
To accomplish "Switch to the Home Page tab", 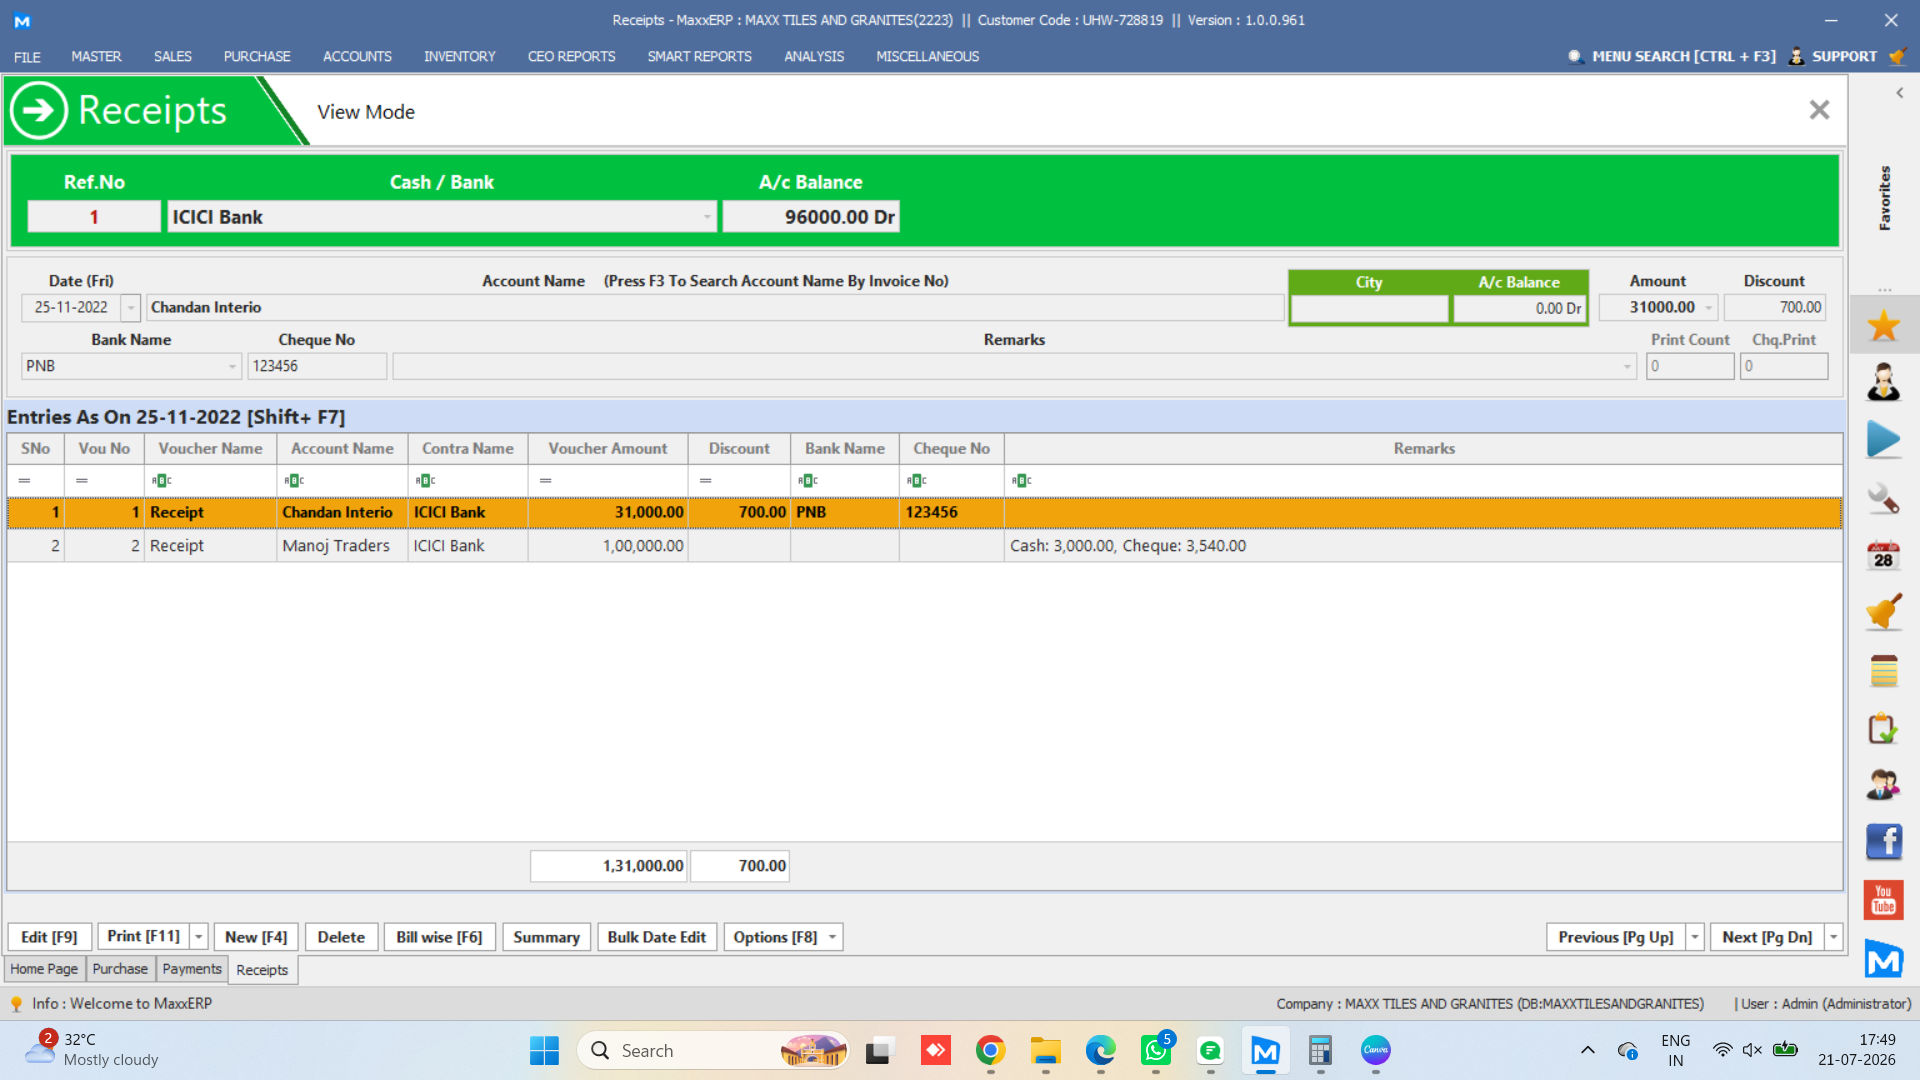I will (x=44, y=969).
